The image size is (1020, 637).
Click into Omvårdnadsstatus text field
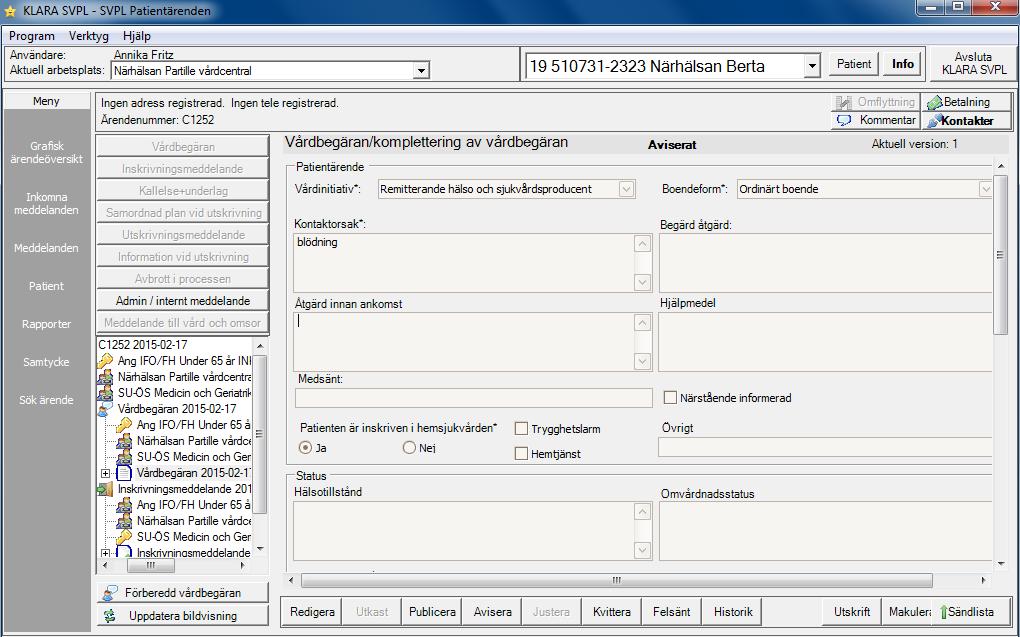[825, 531]
